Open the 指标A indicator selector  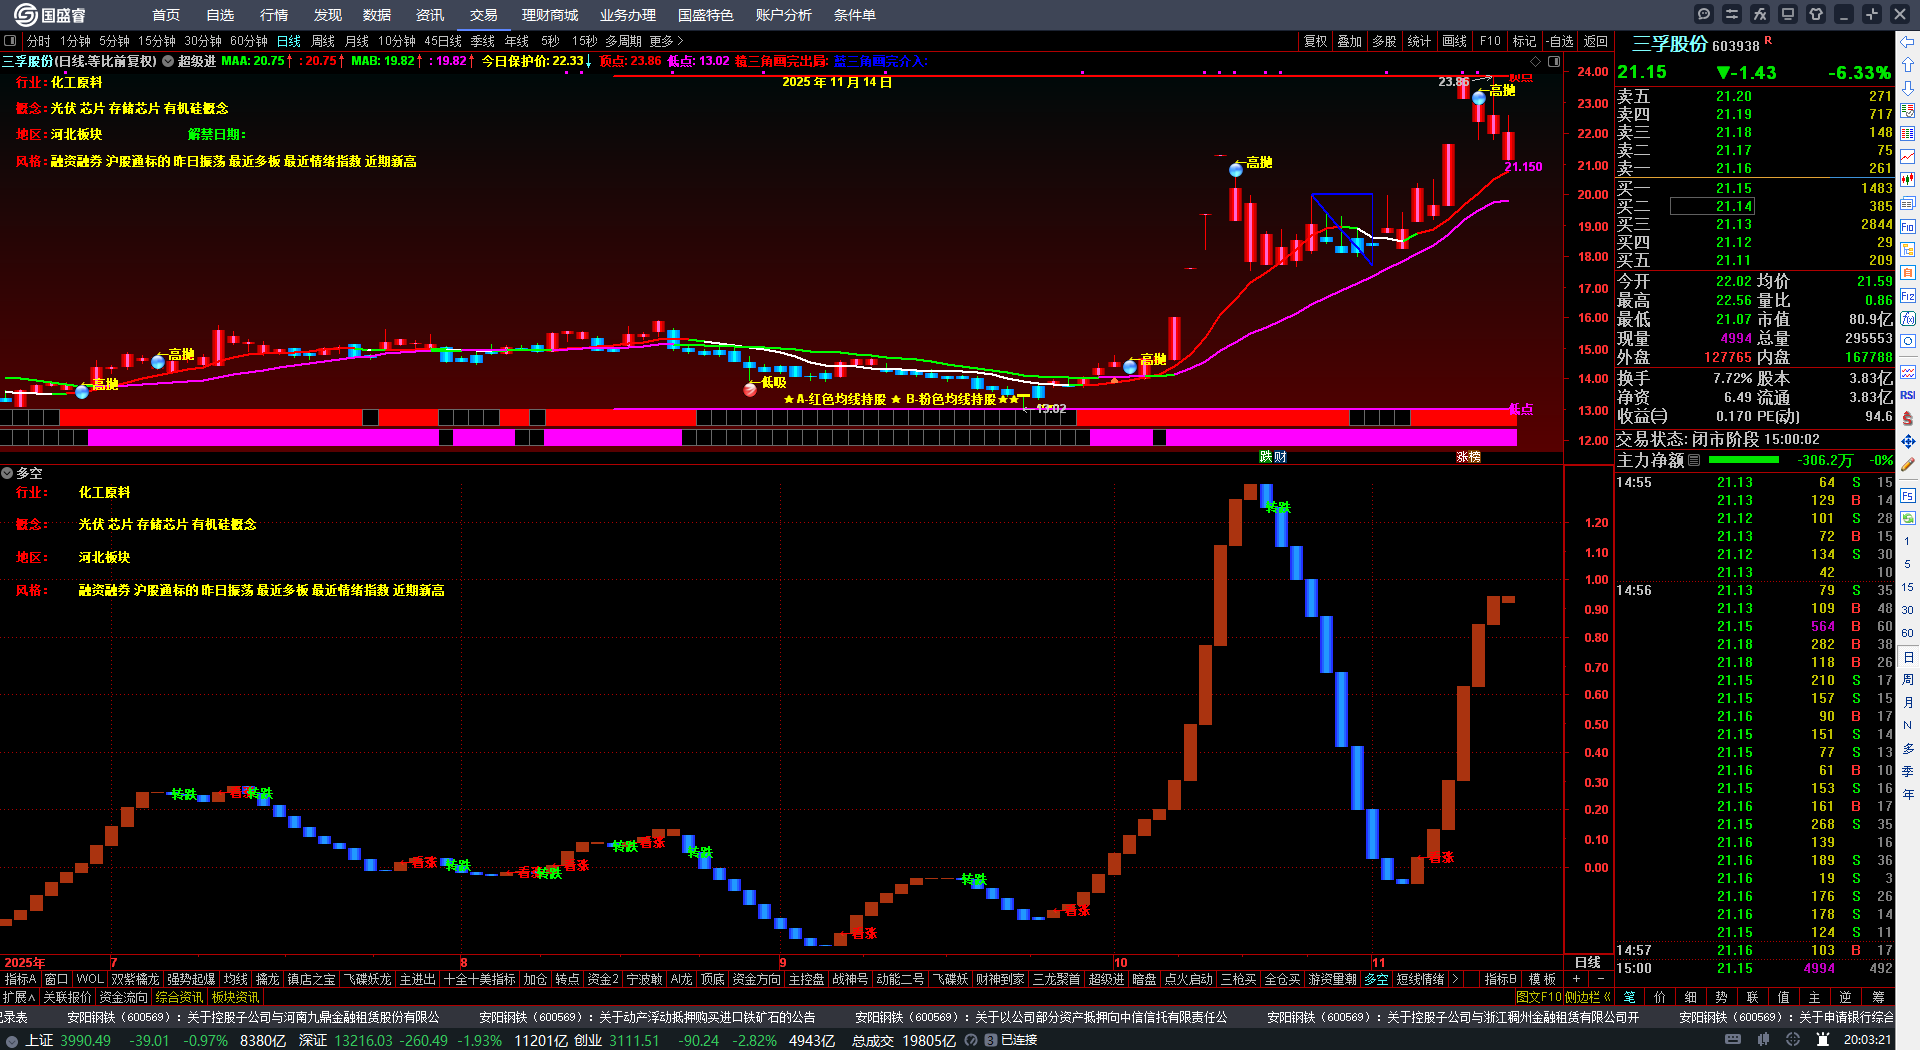tap(20, 979)
